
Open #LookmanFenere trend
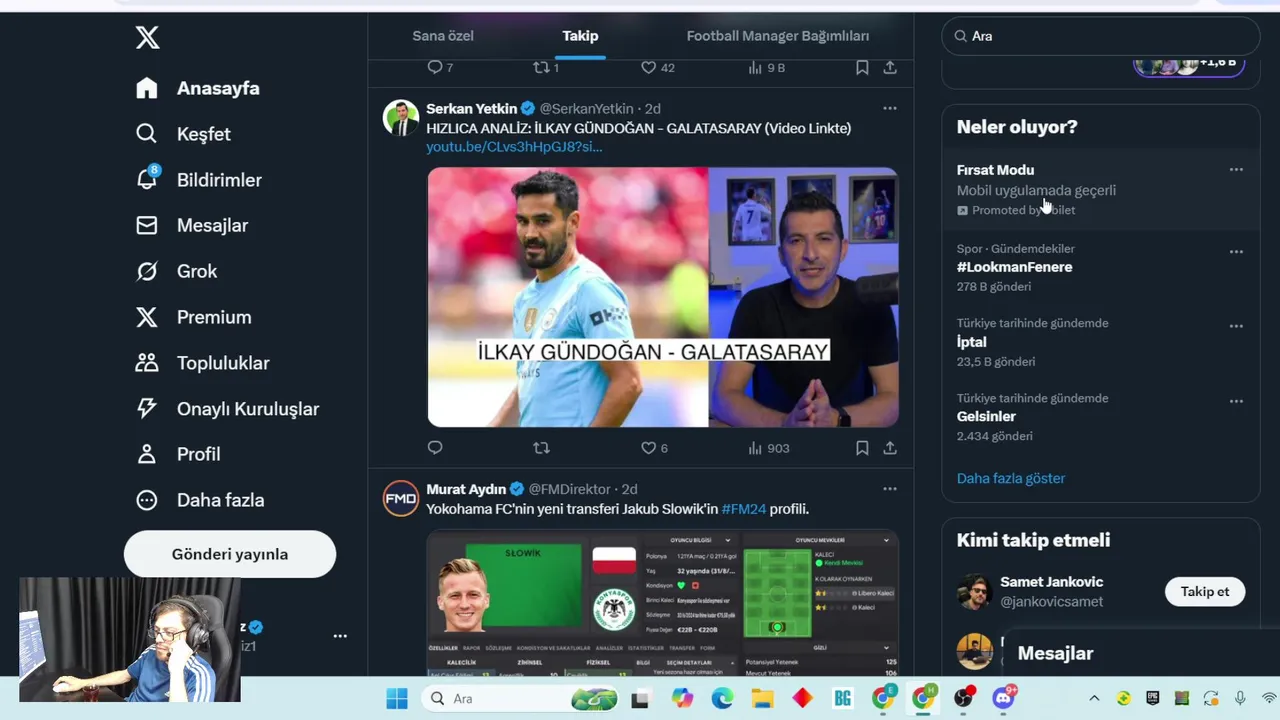click(x=1014, y=267)
